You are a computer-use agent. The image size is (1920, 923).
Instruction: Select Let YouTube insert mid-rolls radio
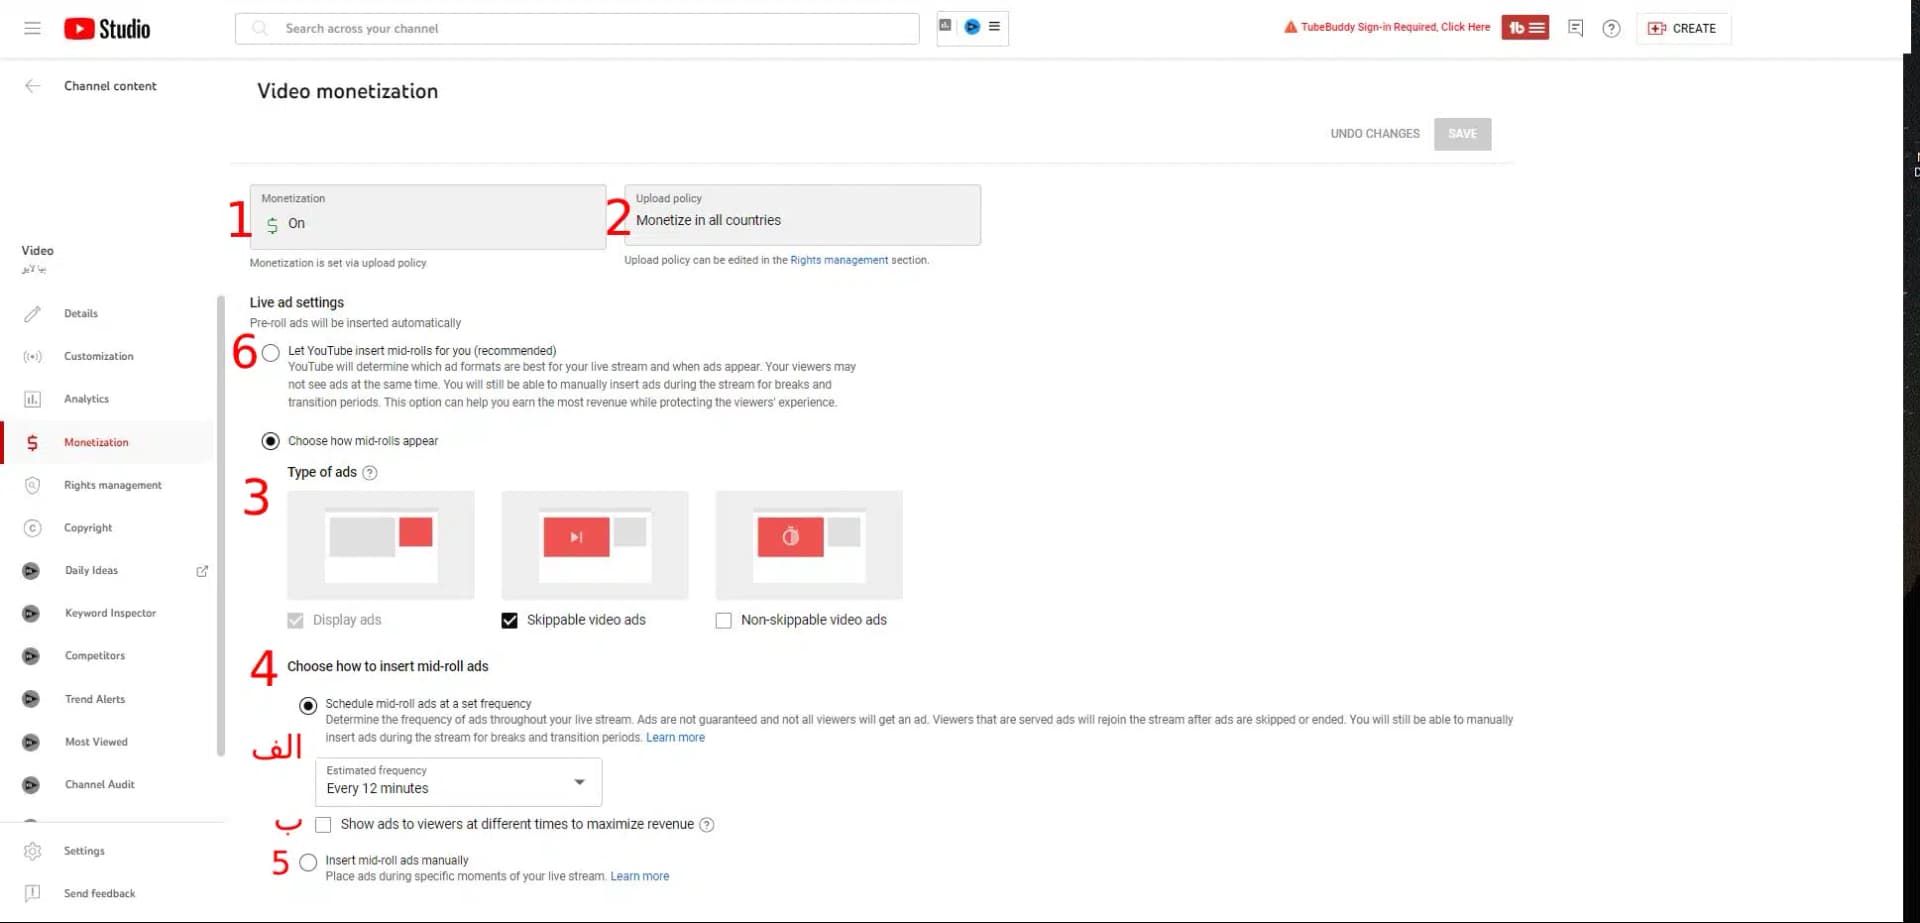pos(270,353)
